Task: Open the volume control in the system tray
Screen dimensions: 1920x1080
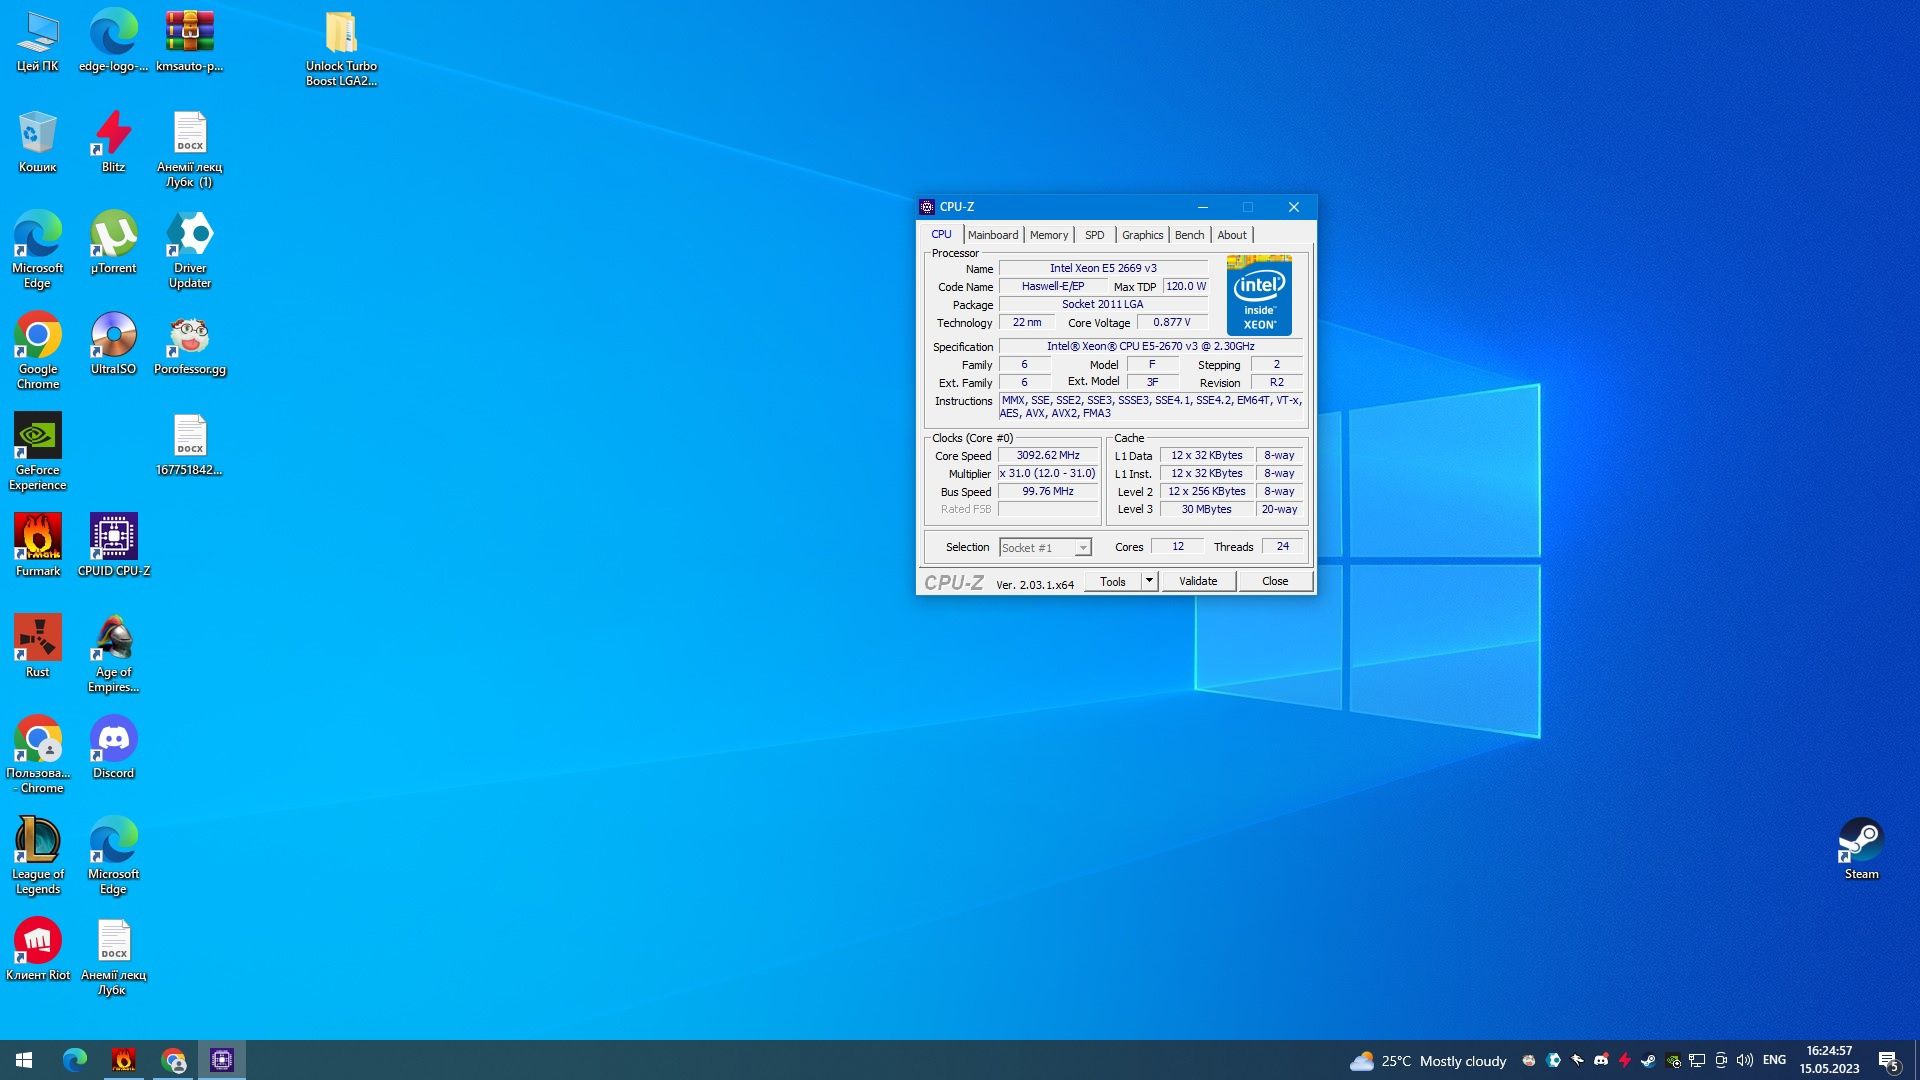Action: [1745, 1060]
